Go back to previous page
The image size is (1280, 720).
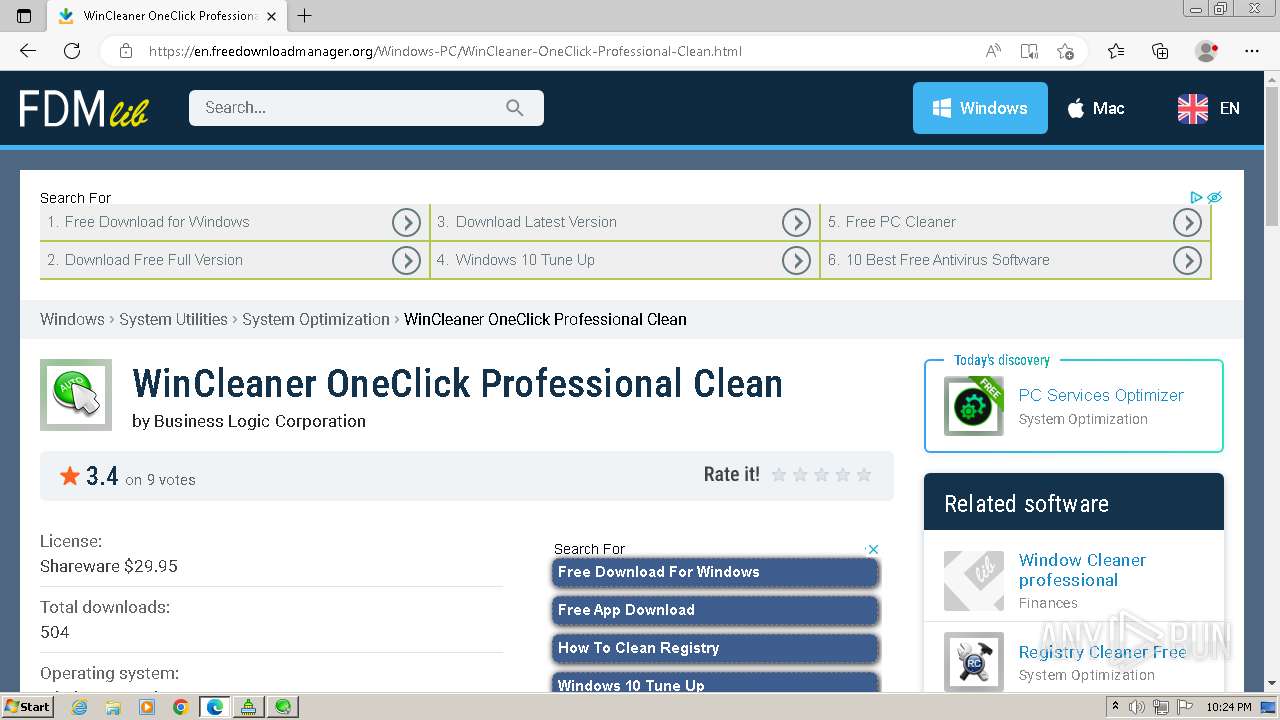pyautogui.click(x=28, y=51)
